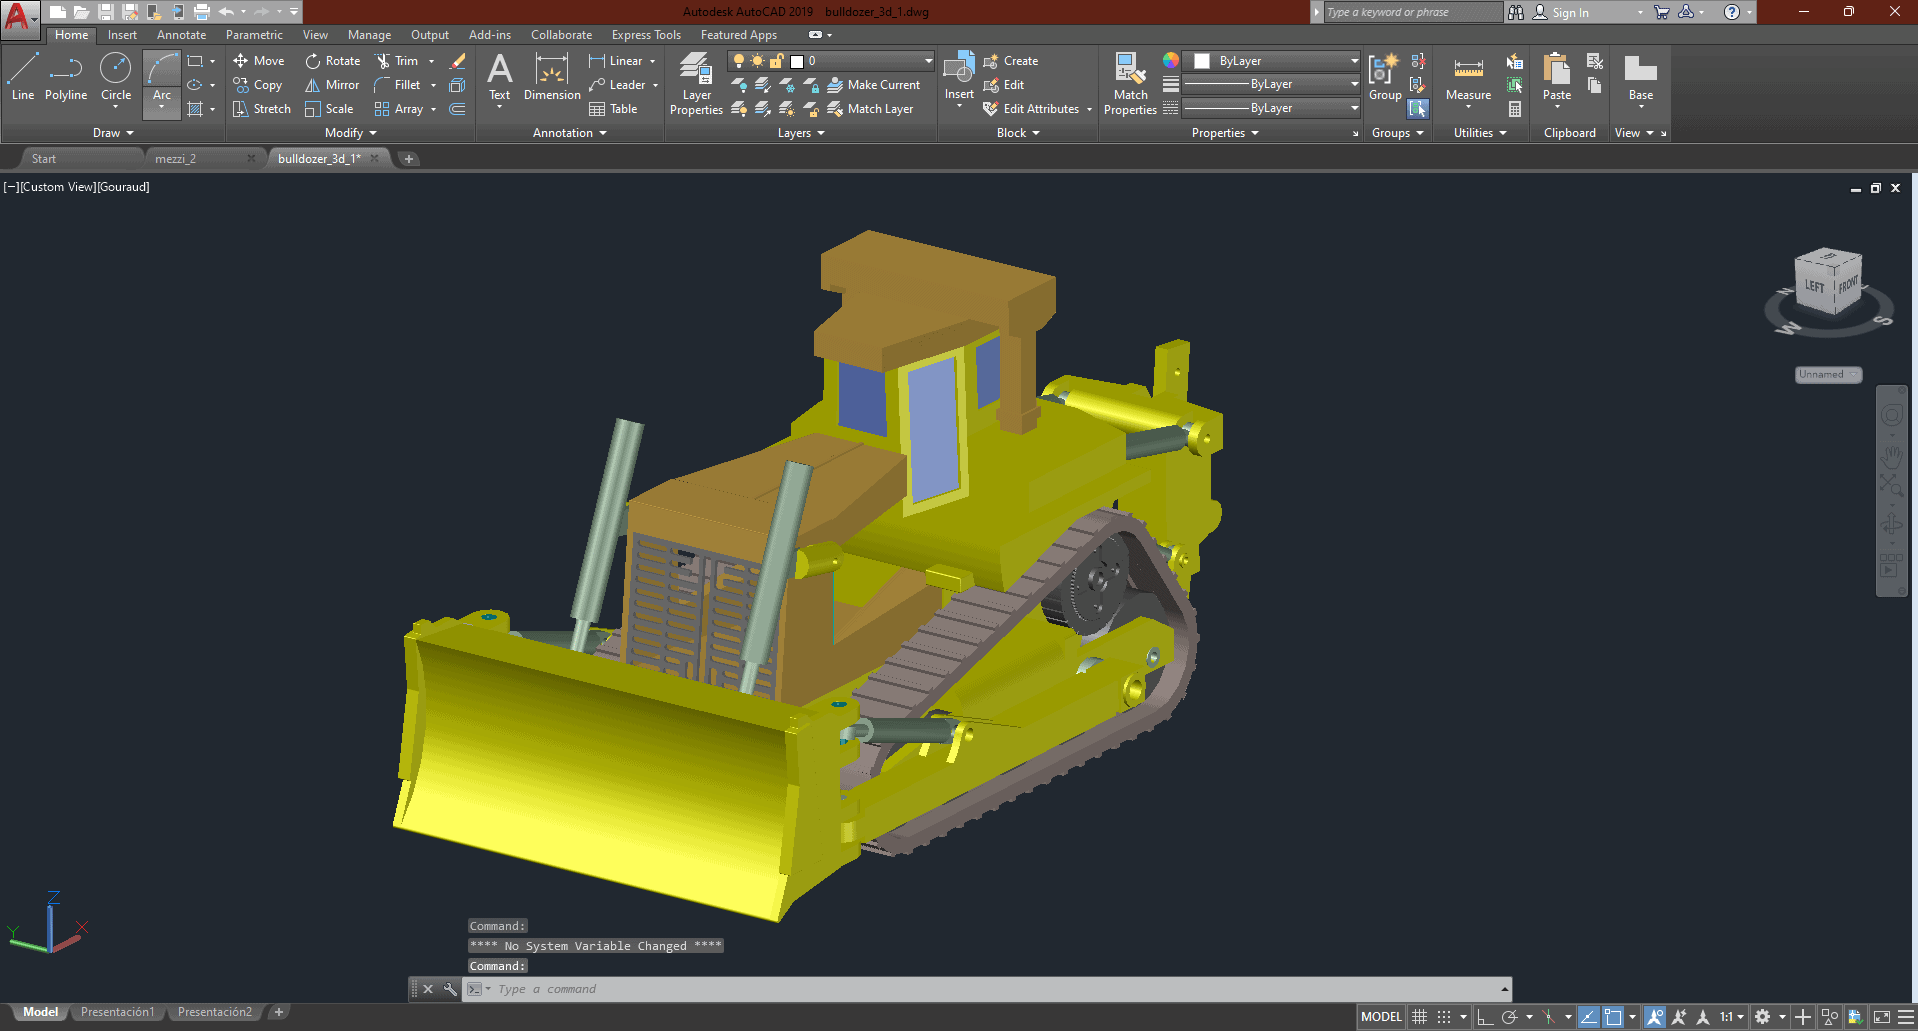Toggle ortho mode in status bar
The image size is (1918, 1031).
coord(1485,1017)
